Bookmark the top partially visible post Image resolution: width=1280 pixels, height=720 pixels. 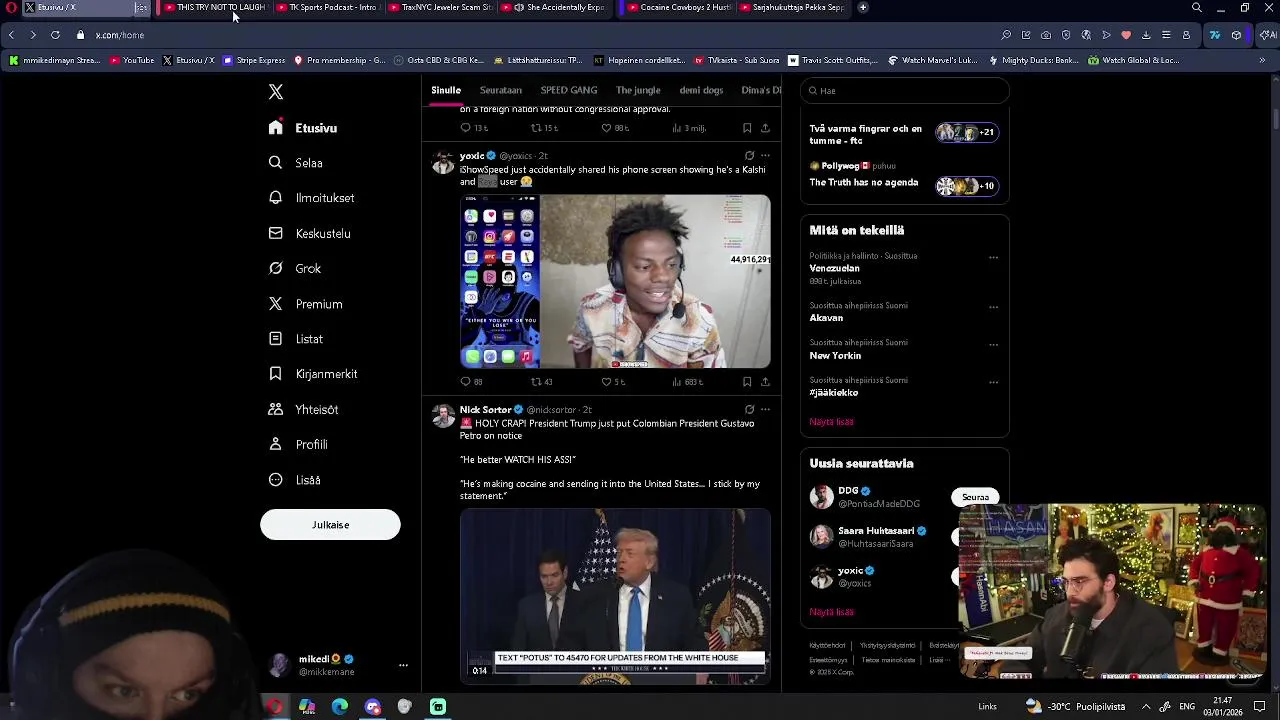[747, 128]
